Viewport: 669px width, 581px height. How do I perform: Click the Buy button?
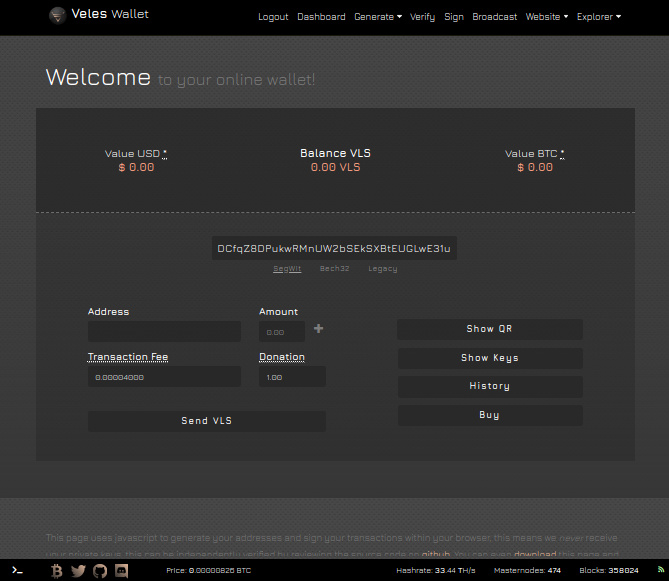490,415
